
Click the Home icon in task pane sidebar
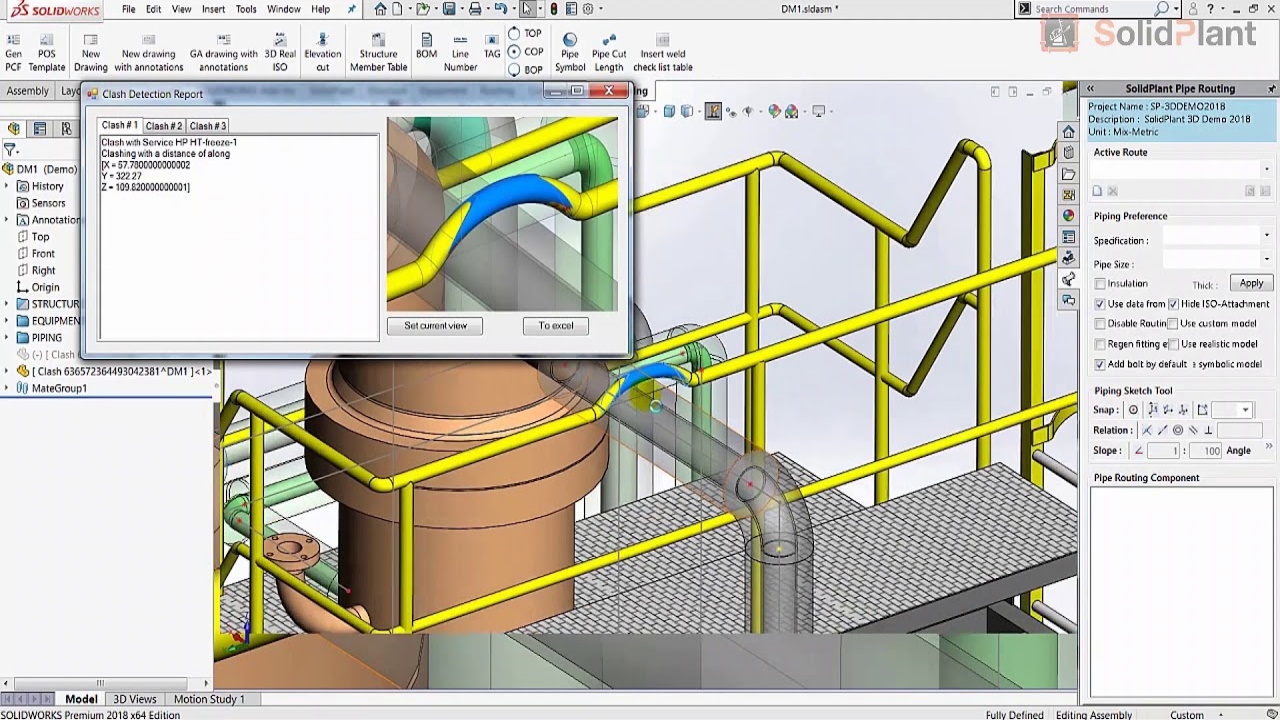point(1069,132)
